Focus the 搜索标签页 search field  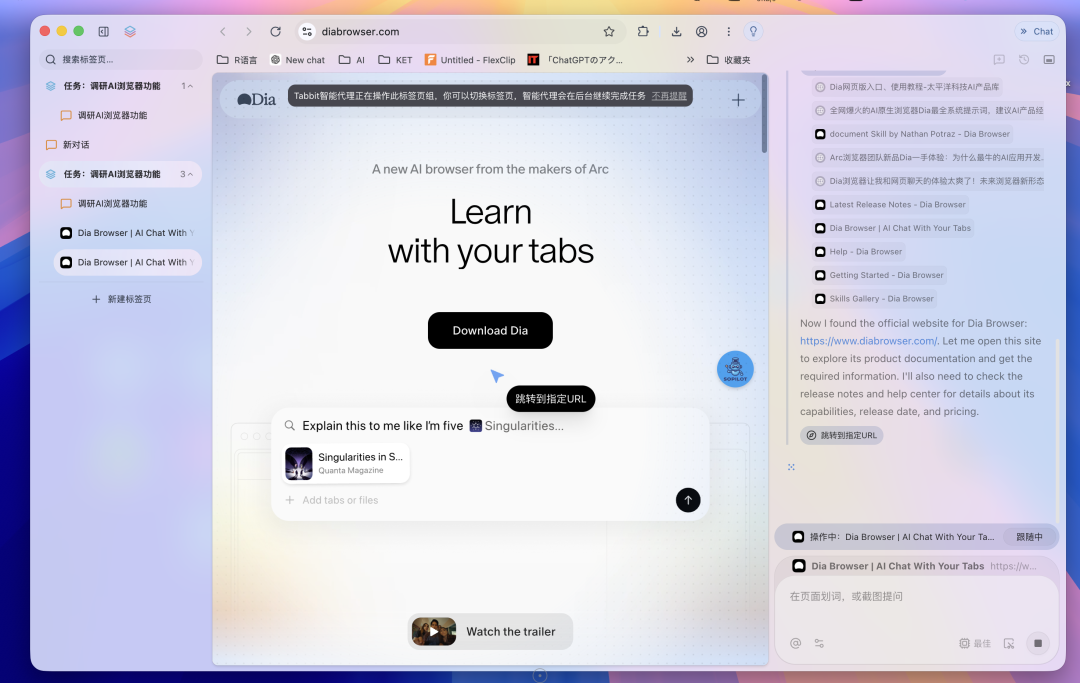click(x=121, y=59)
